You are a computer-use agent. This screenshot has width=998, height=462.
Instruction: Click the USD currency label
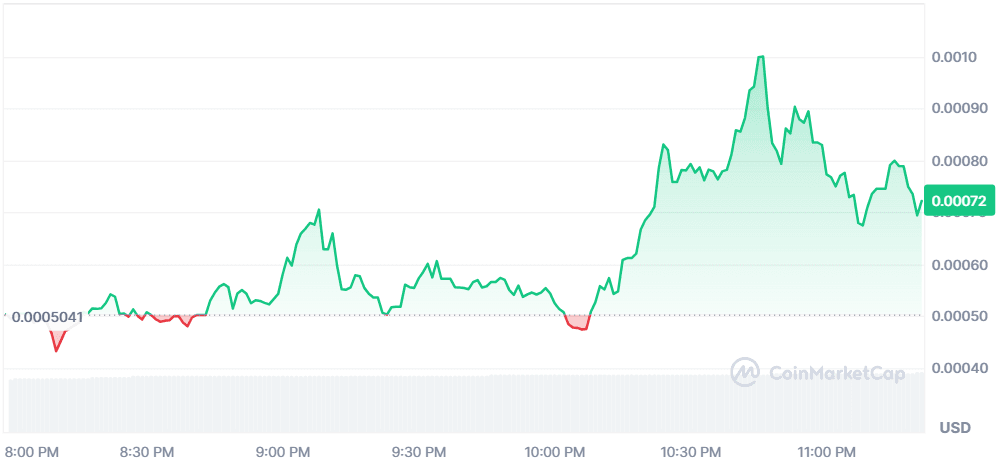click(x=954, y=428)
